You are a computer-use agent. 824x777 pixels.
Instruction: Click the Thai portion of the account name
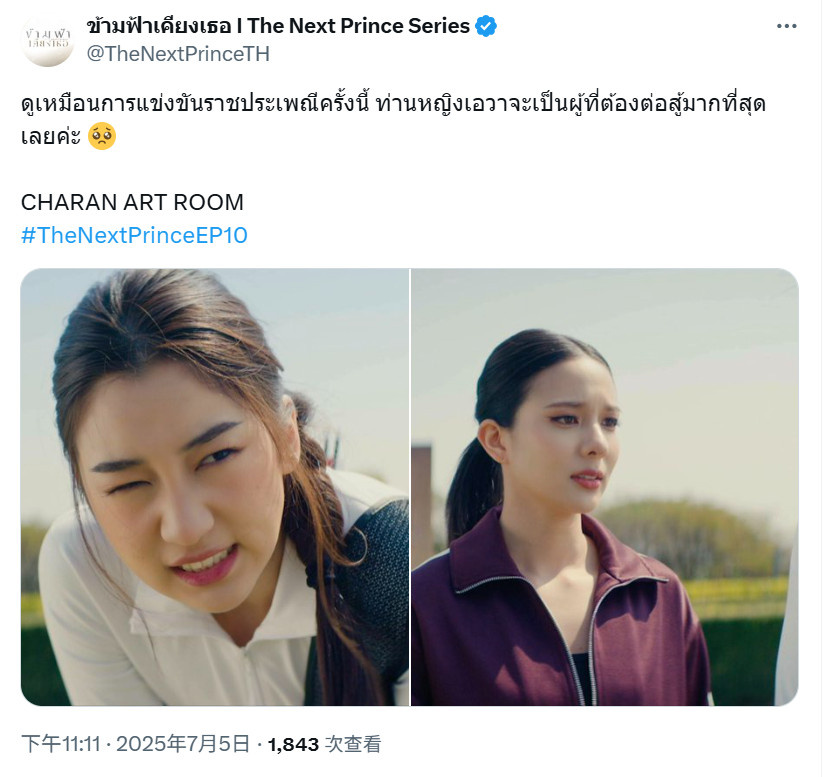click(x=159, y=26)
